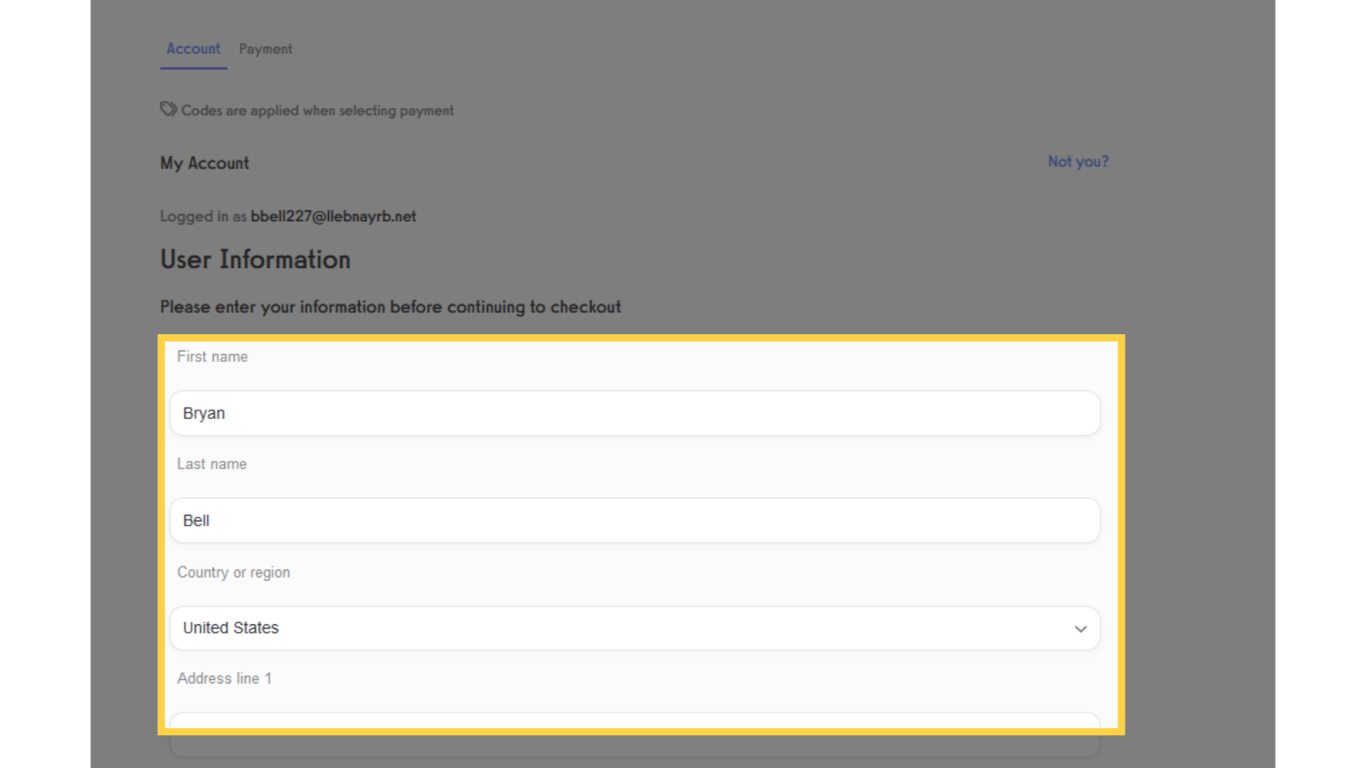The height and width of the screenshot is (768, 1366).
Task: Select the Account tab
Action: 193,48
